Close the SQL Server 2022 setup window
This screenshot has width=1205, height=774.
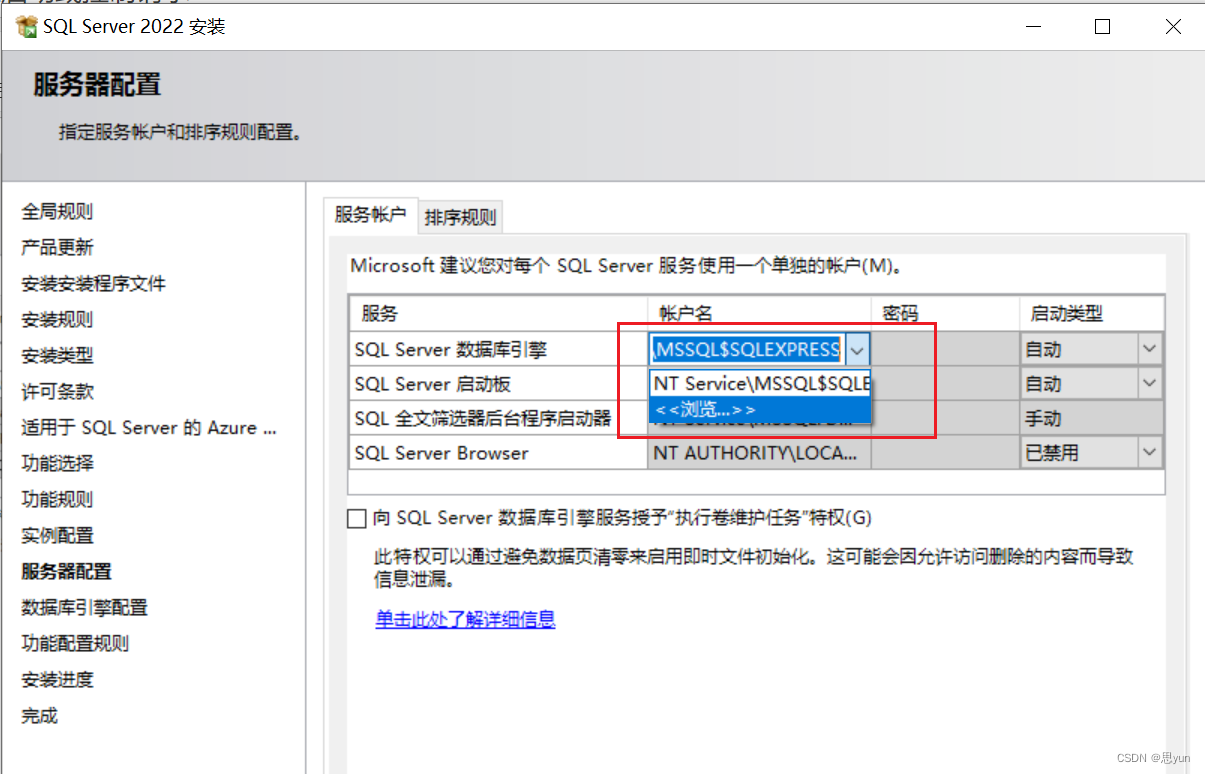tap(1173, 27)
